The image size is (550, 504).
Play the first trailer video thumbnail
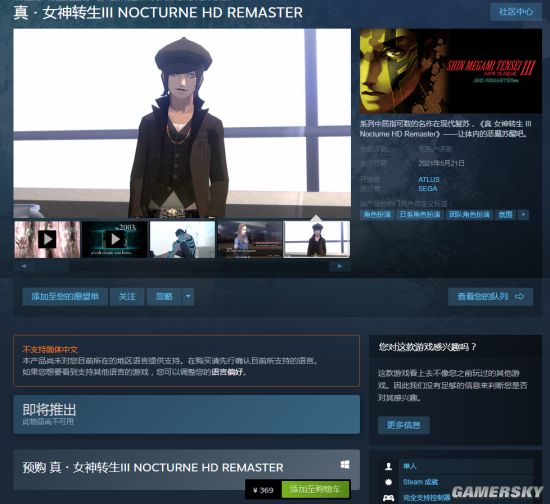click(x=47, y=240)
